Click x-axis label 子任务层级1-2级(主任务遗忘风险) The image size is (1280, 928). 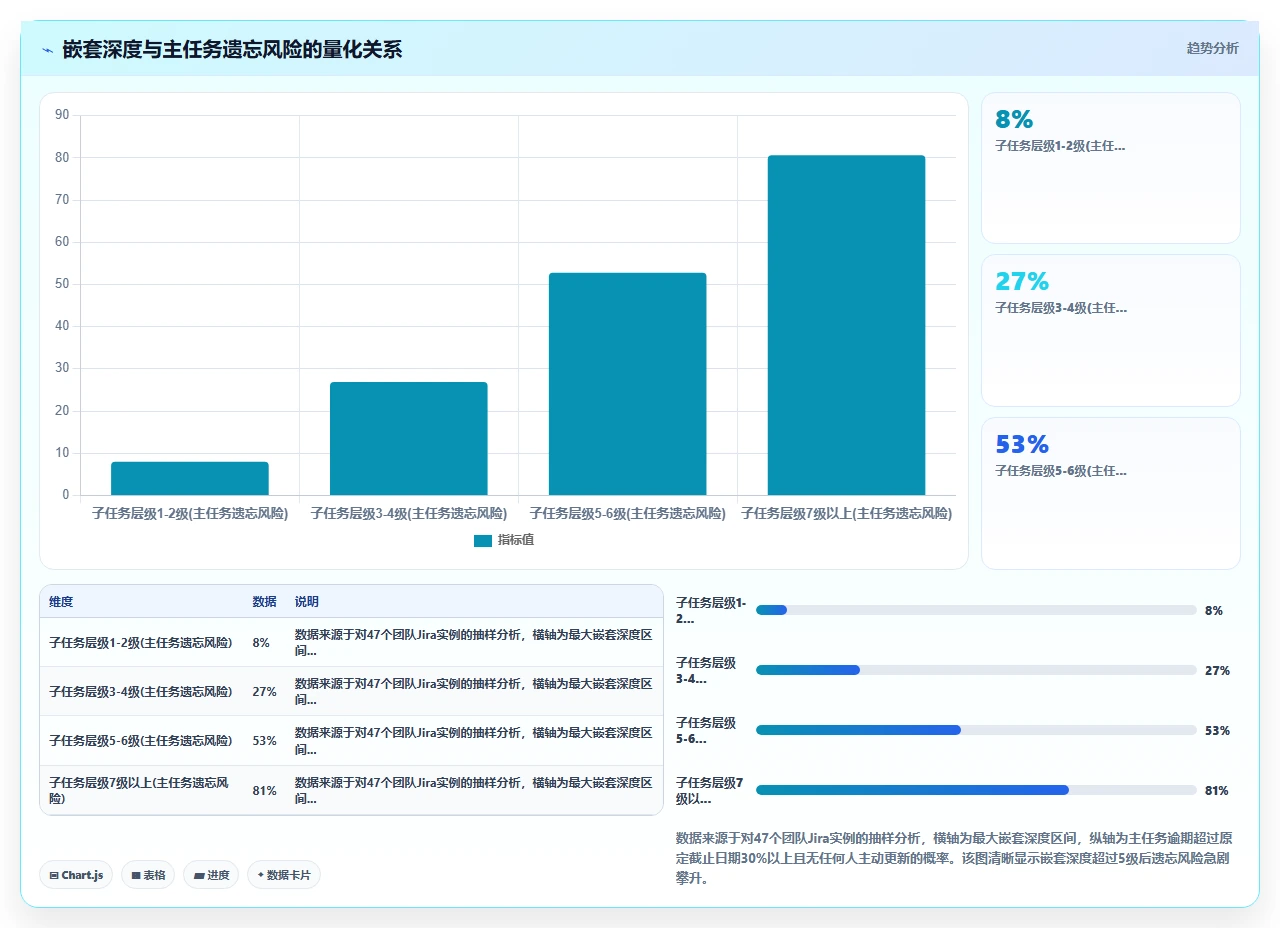pyautogui.click(x=190, y=513)
